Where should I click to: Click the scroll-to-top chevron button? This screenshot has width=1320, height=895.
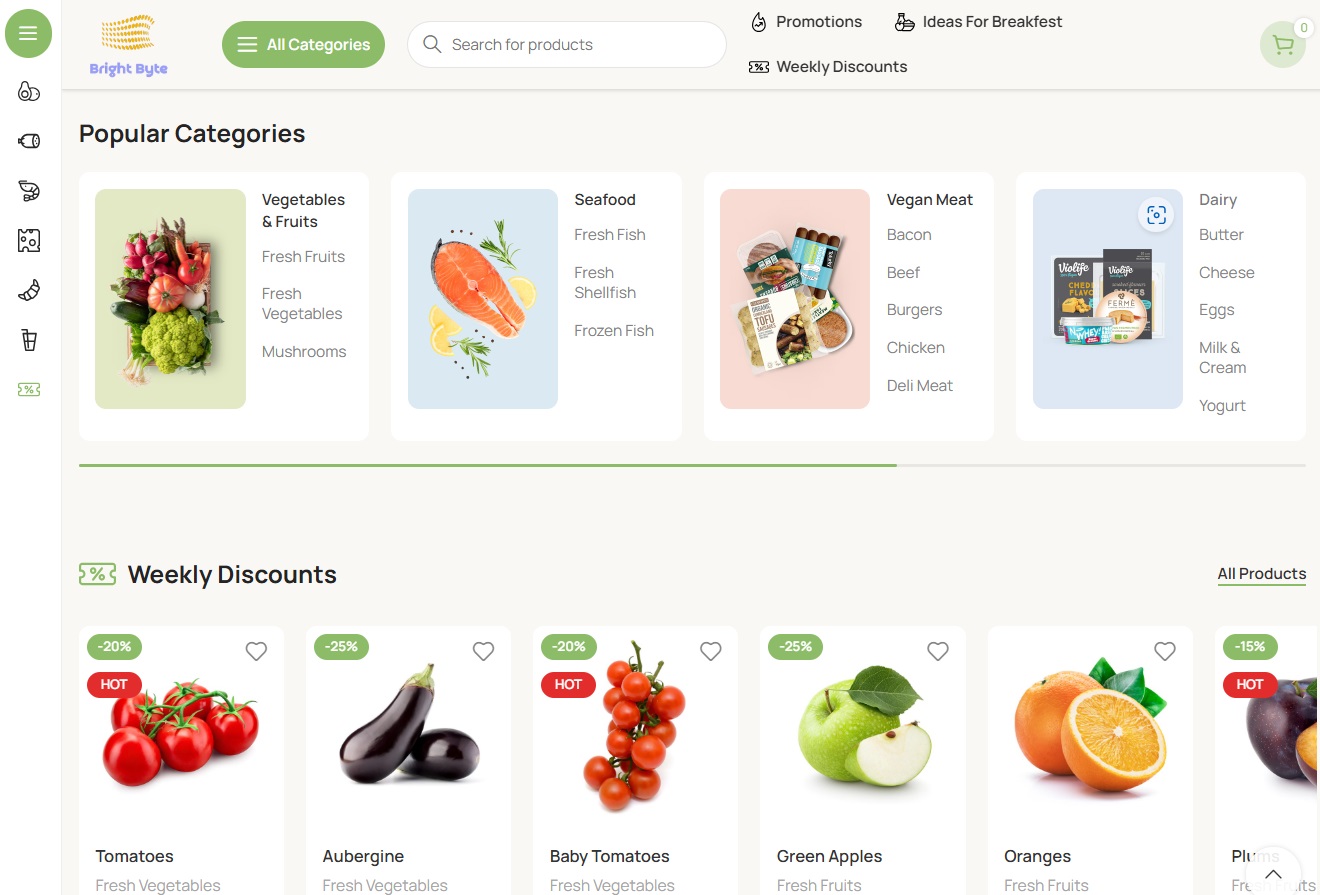click(1273, 874)
